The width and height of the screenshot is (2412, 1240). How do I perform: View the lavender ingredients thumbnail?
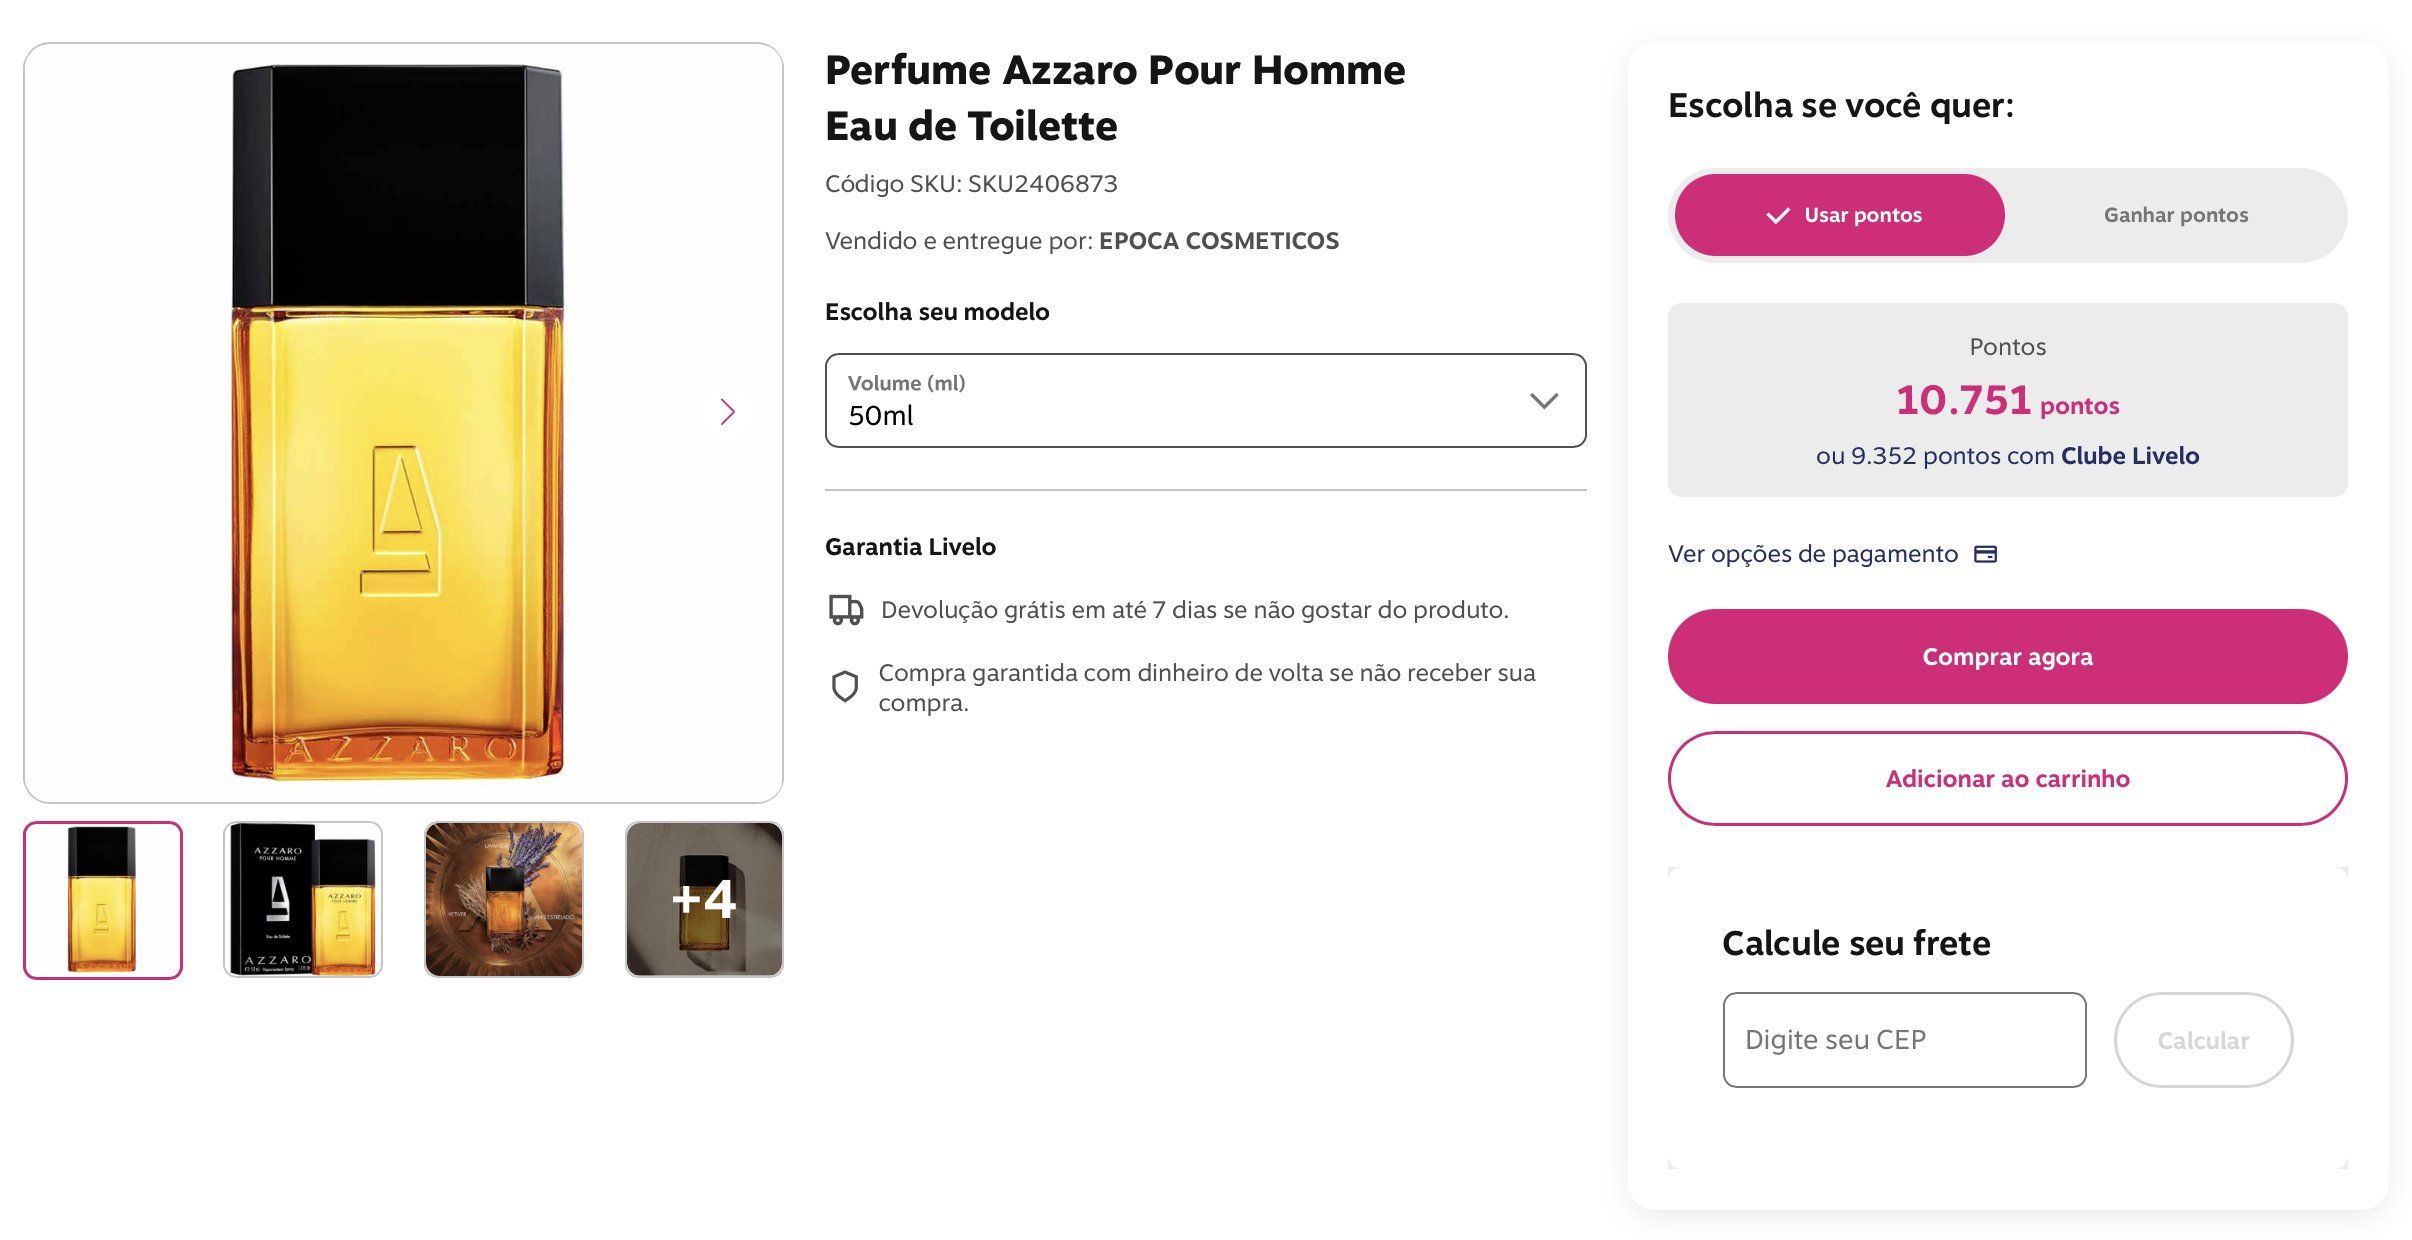(x=504, y=900)
